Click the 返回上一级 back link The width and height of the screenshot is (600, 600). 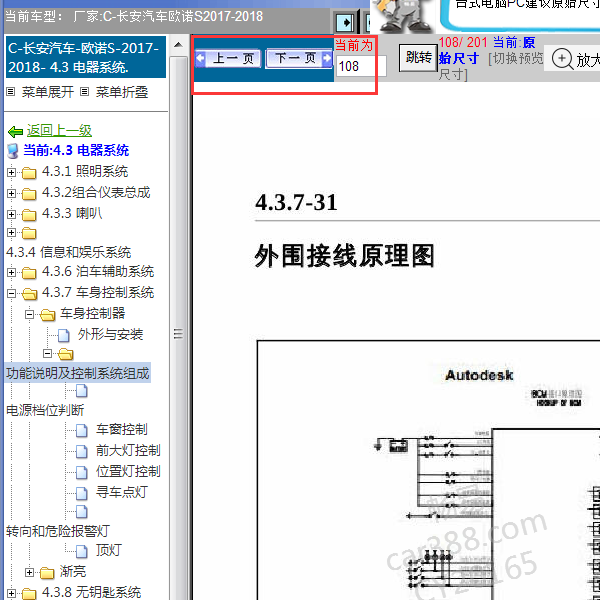tap(59, 130)
